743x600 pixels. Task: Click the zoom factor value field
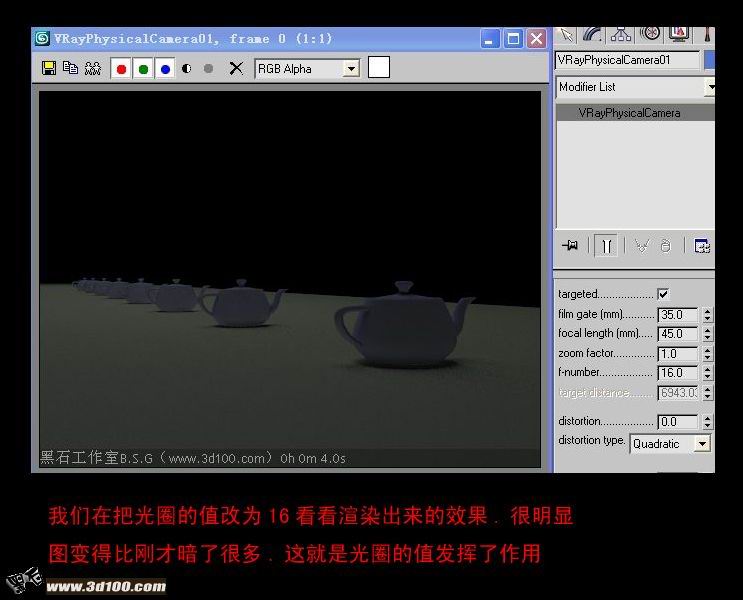click(678, 354)
